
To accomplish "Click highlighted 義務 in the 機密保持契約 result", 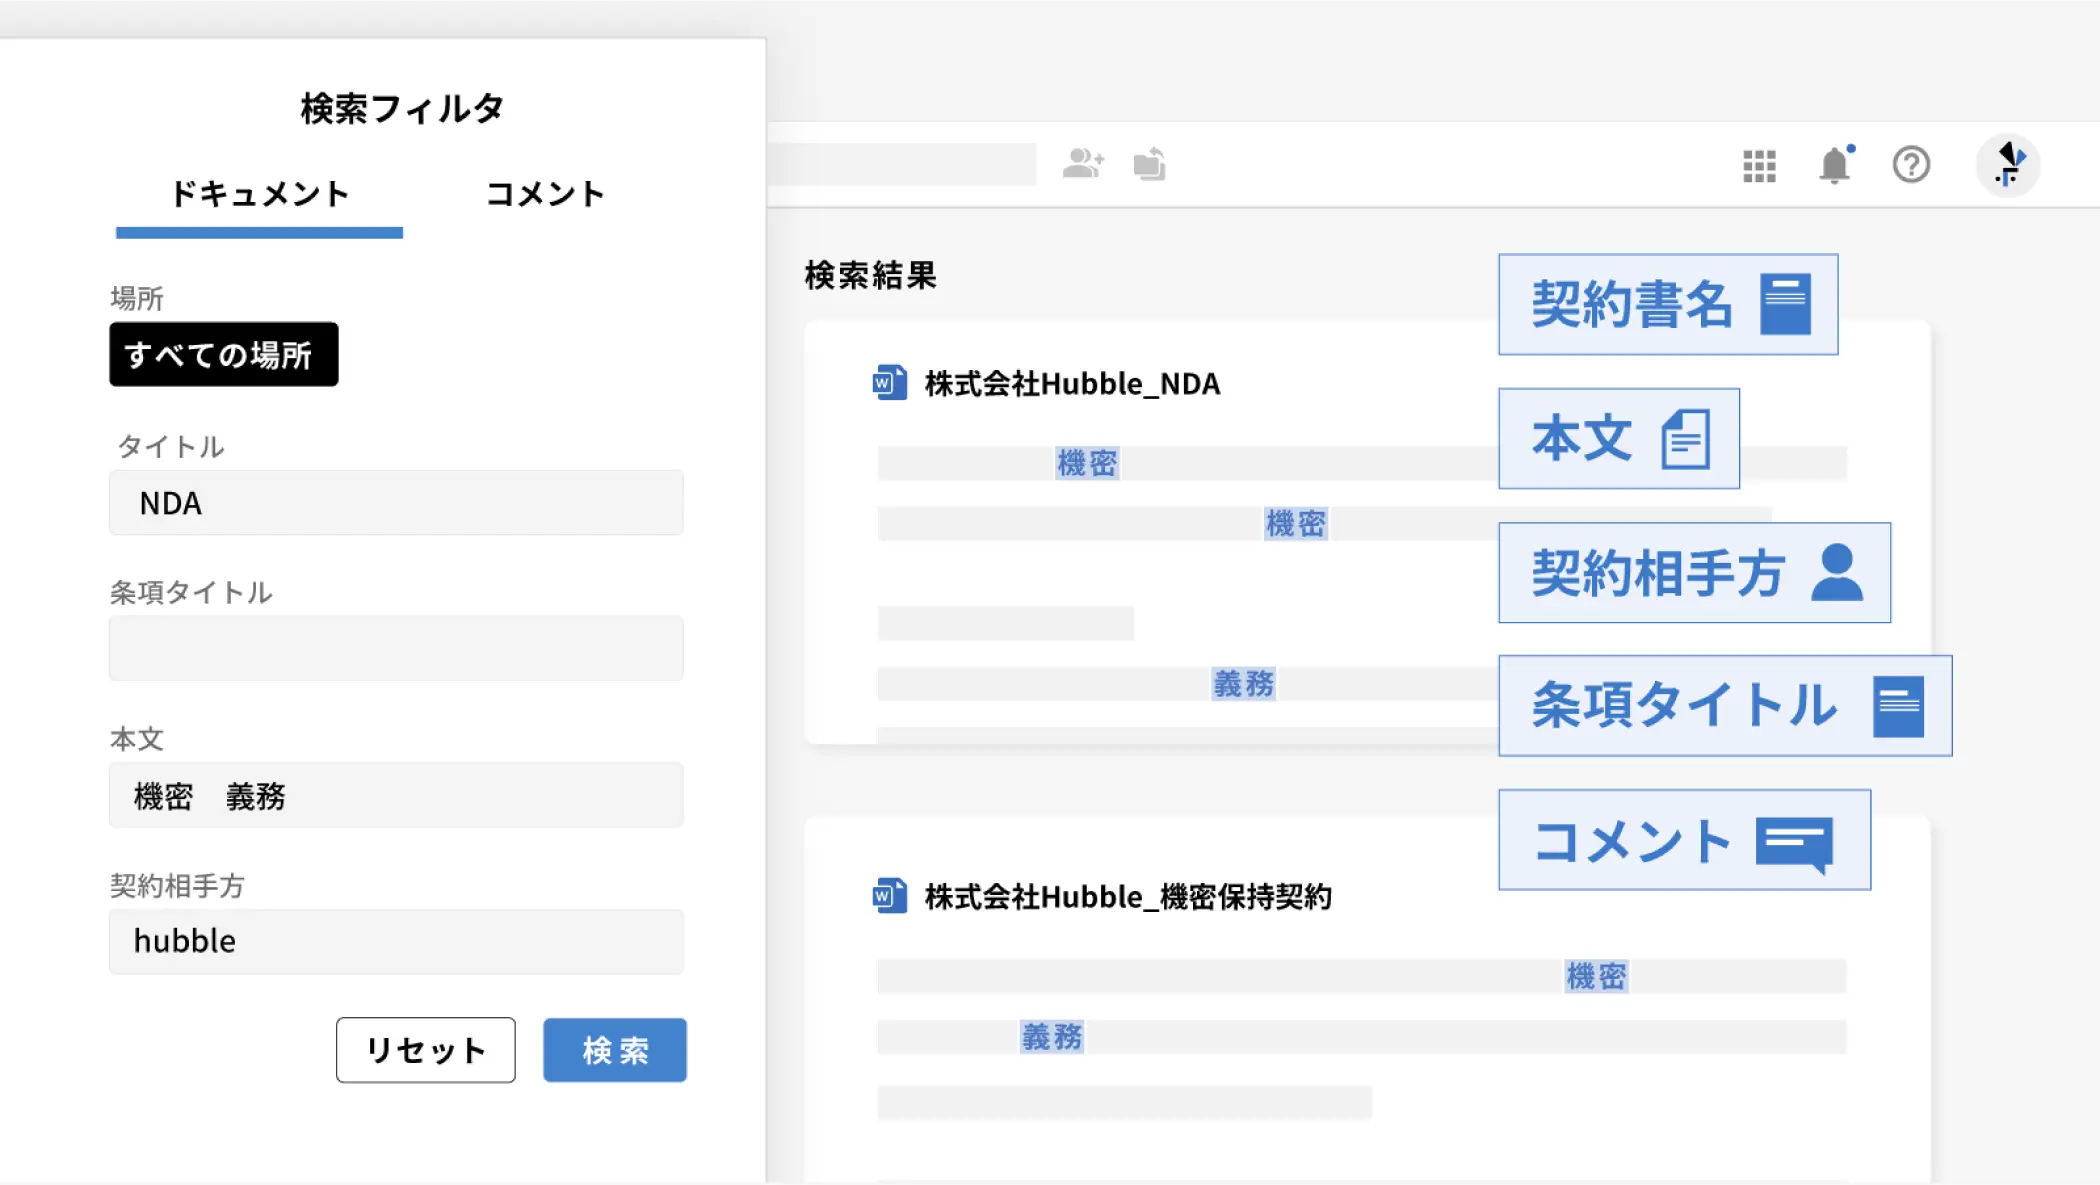I will coord(1052,1037).
